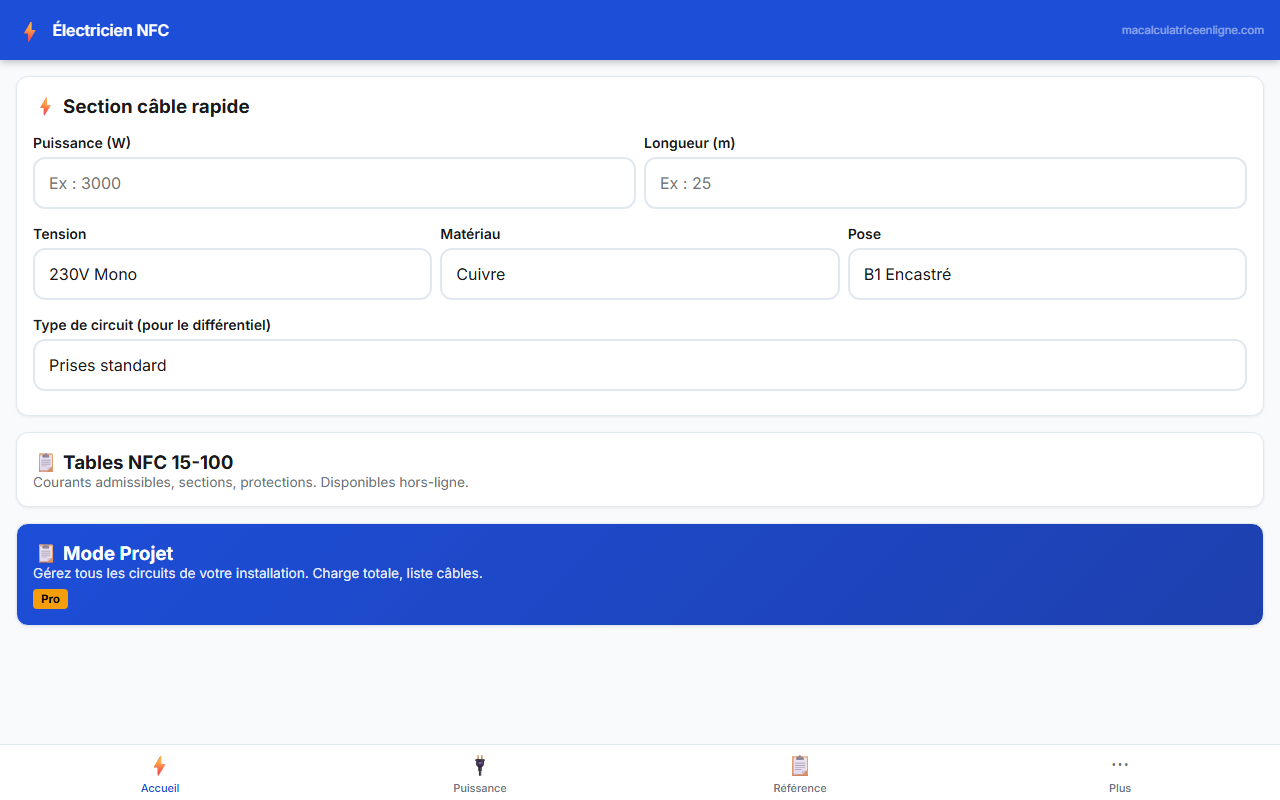Open the Matériau dropdown showing Cuivre
The width and height of the screenshot is (1280, 800).
640,274
